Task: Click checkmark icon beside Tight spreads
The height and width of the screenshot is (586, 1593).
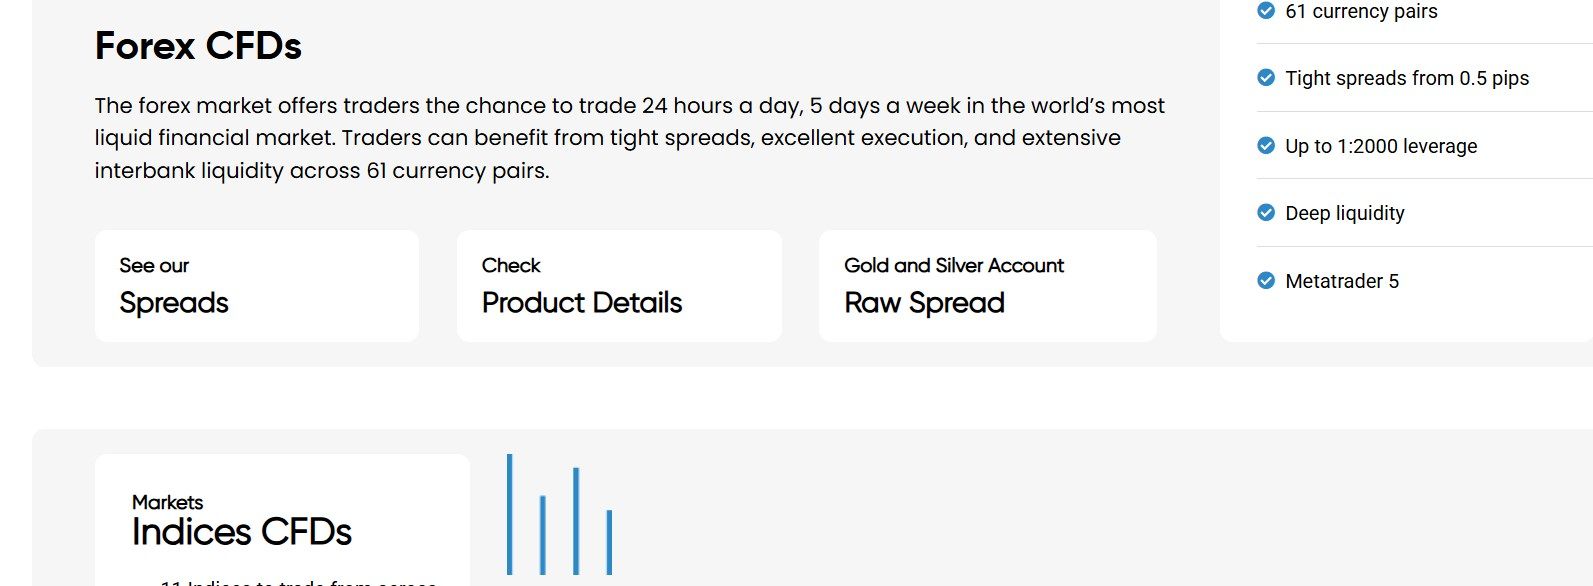Action: pos(1266,78)
